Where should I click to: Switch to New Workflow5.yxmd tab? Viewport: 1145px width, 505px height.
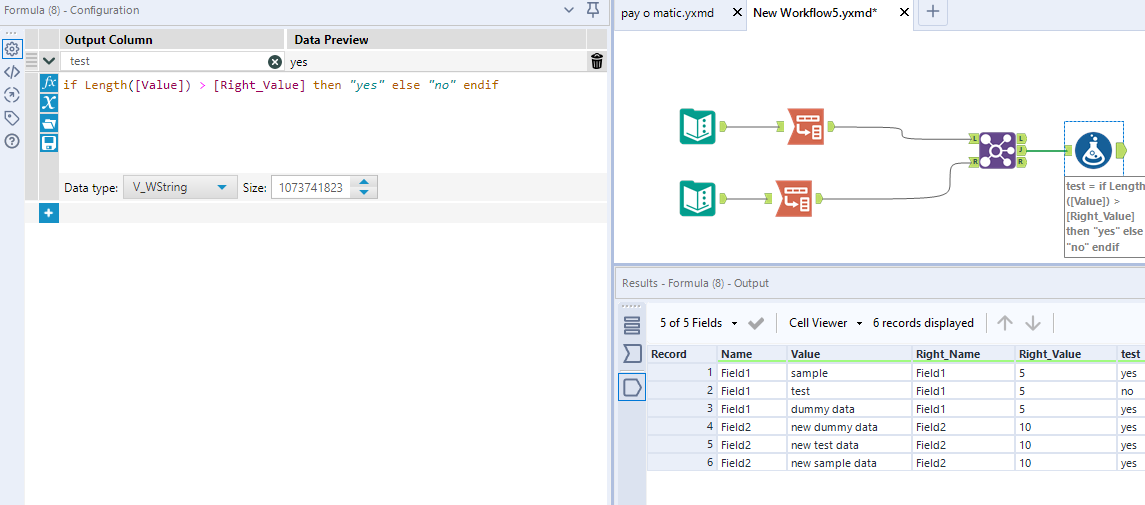coord(815,13)
